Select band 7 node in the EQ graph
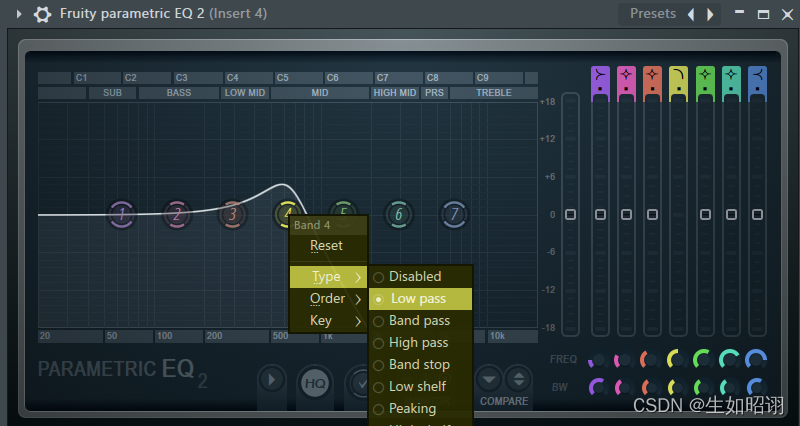800x426 pixels. pyautogui.click(x=454, y=214)
